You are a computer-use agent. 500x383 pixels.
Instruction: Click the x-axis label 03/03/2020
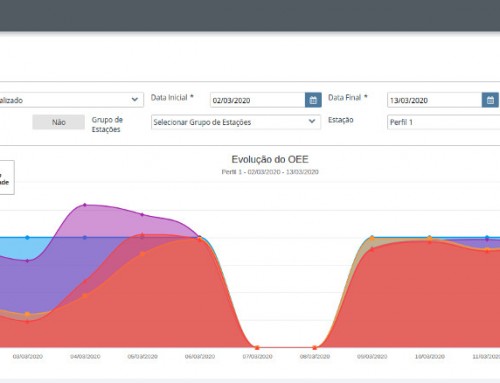click(28, 356)
